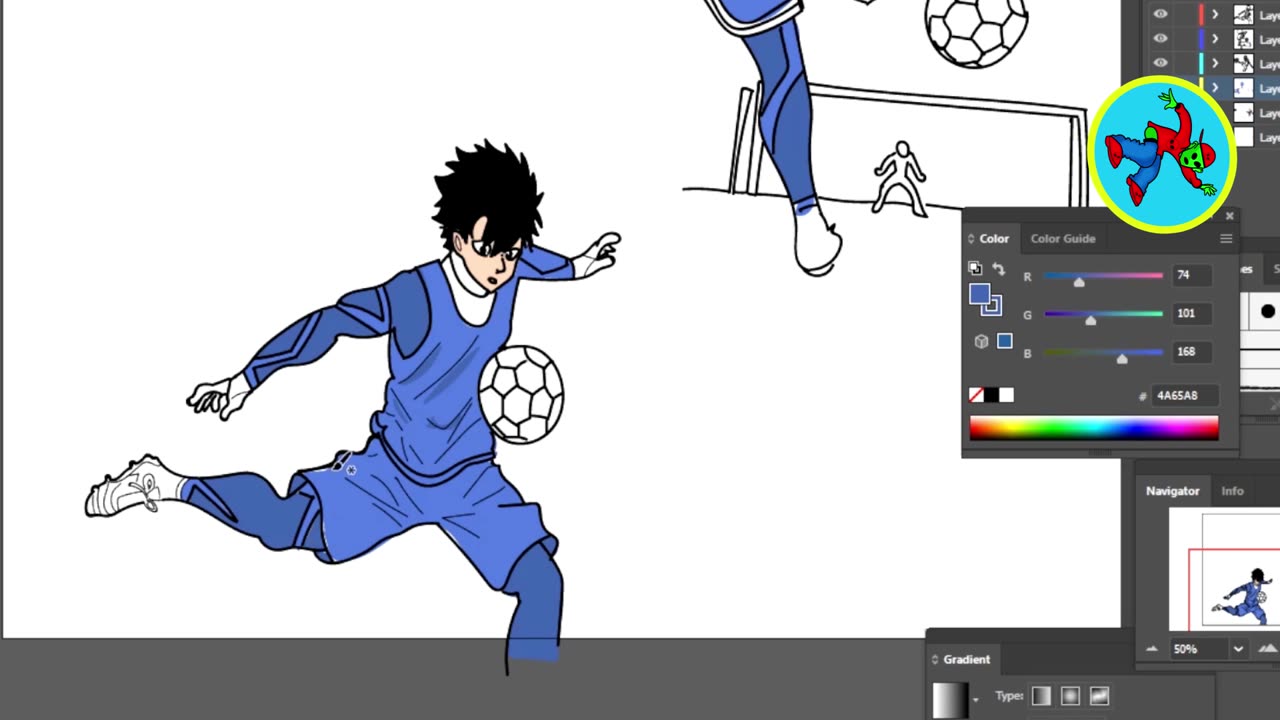Click the red-marked layer thumbnail
Screen dimensions: 1280x720
[1243, 14]
